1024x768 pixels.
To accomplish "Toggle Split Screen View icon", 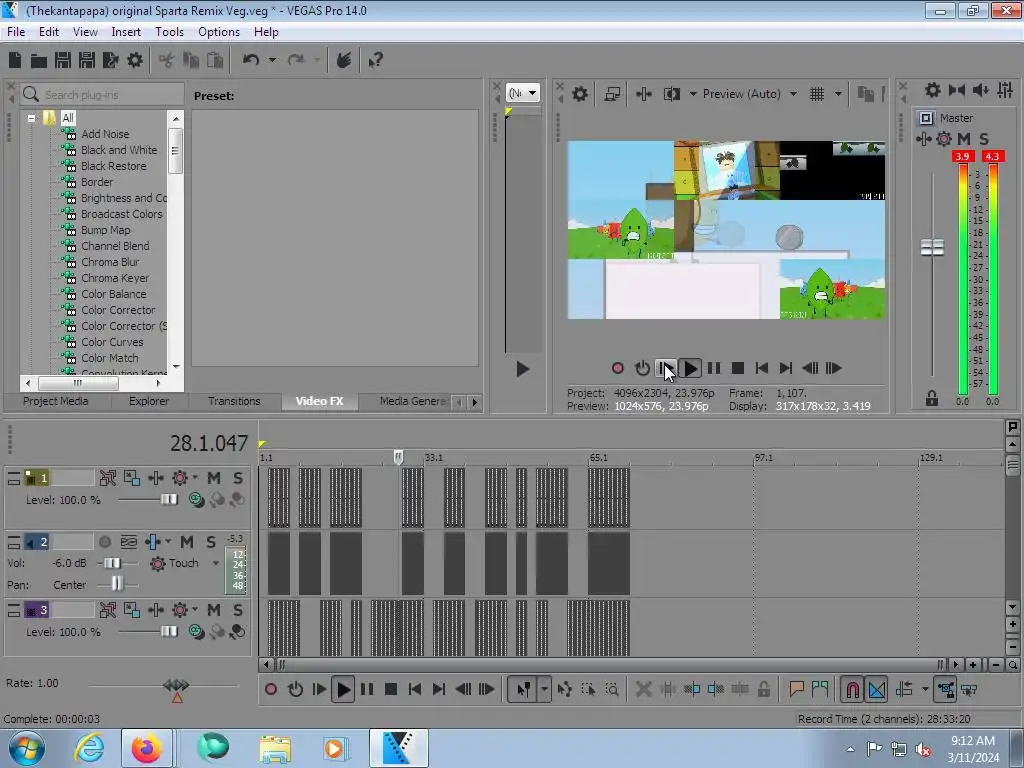I will (x=671, y=94).
